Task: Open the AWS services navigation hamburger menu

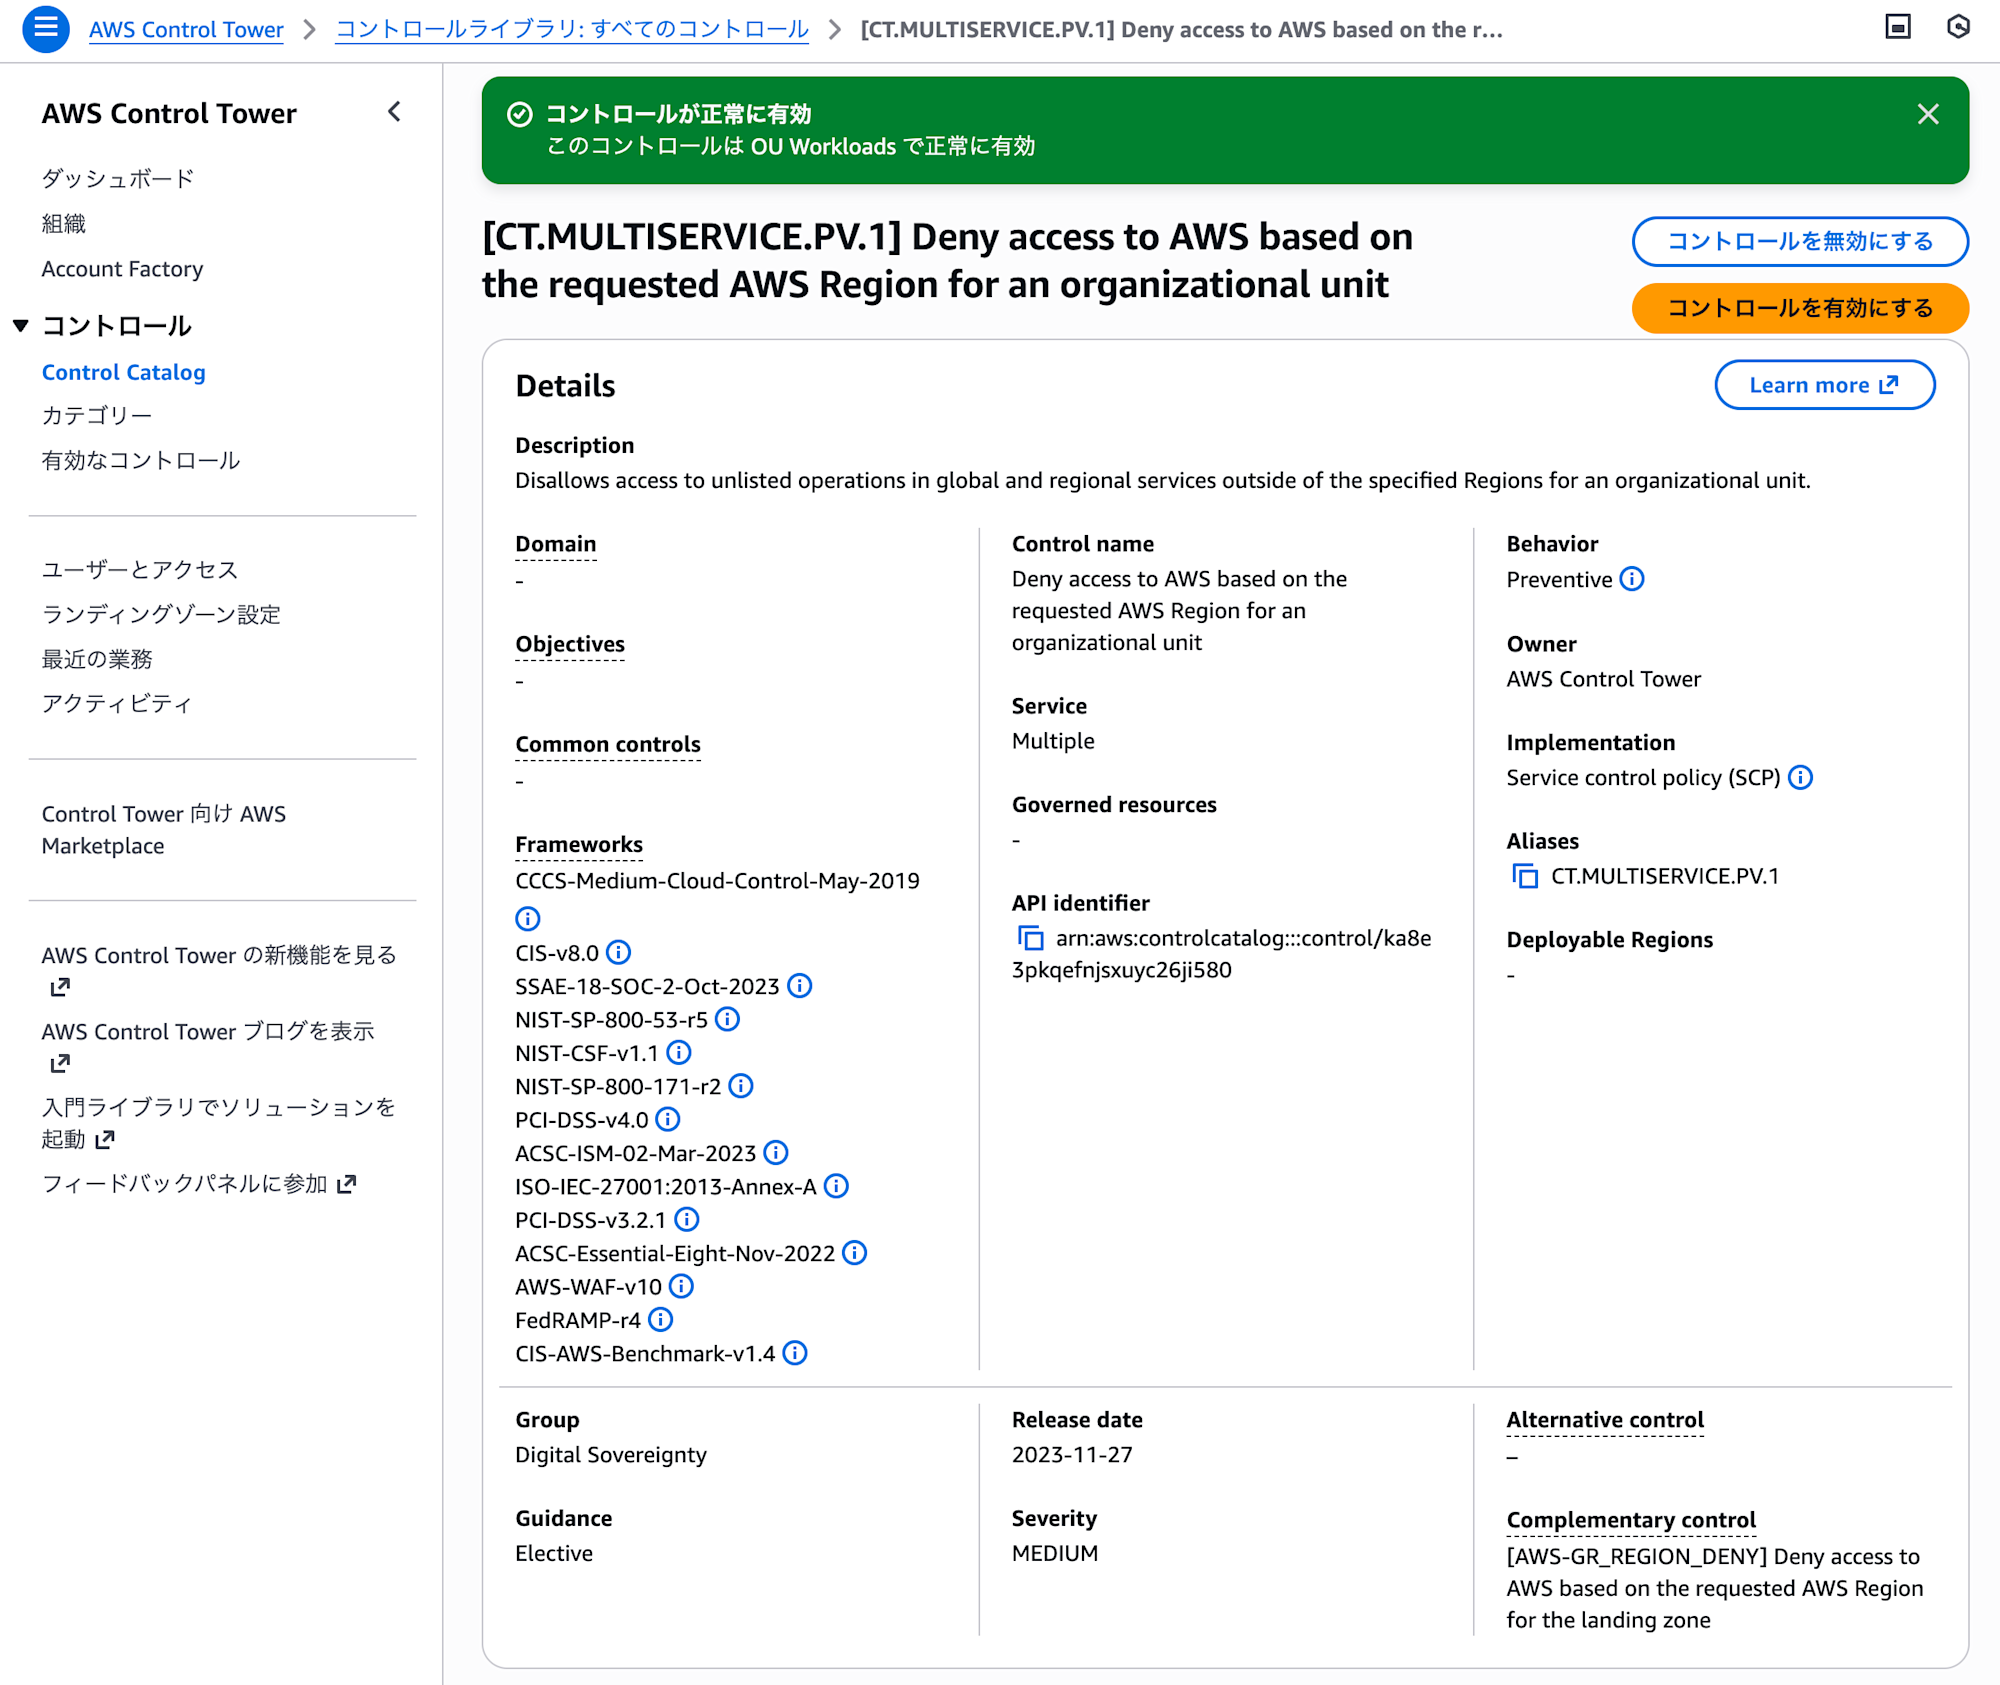Action: [45, 29]
